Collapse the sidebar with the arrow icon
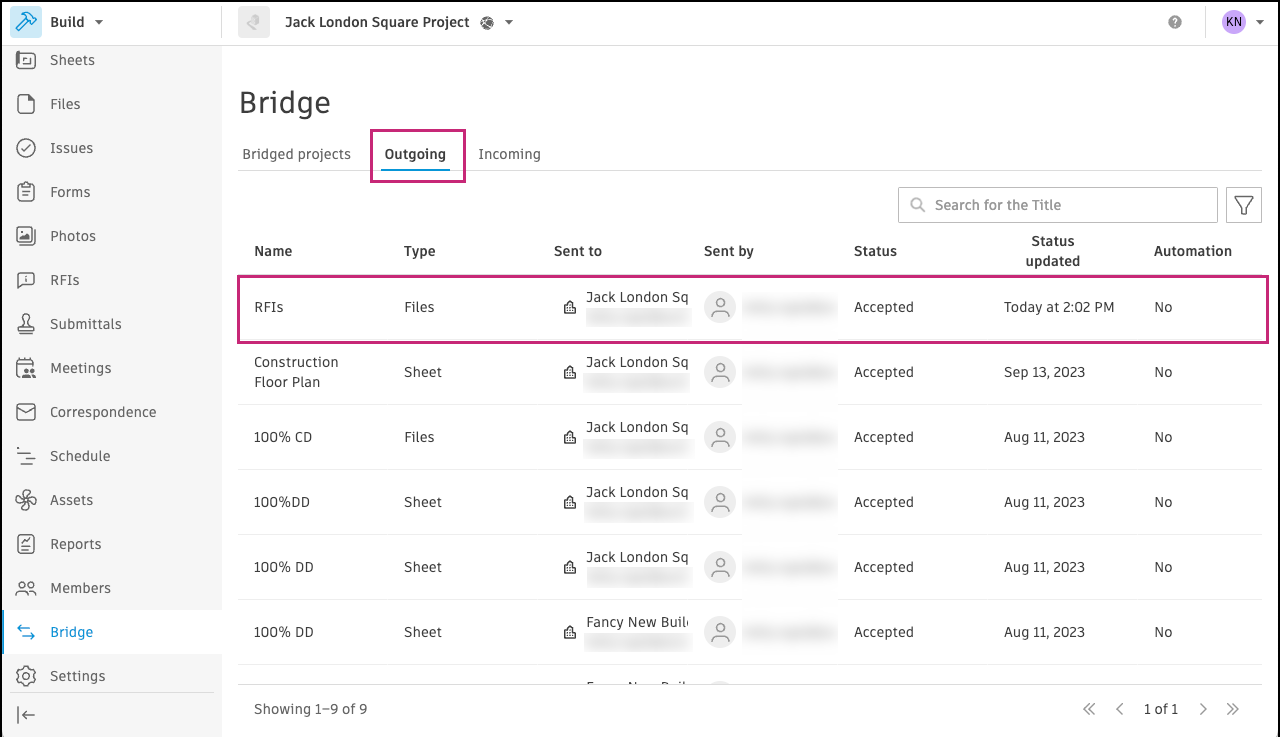The height and width of the screenshot is (737, 1280). (x=27, y=714)
